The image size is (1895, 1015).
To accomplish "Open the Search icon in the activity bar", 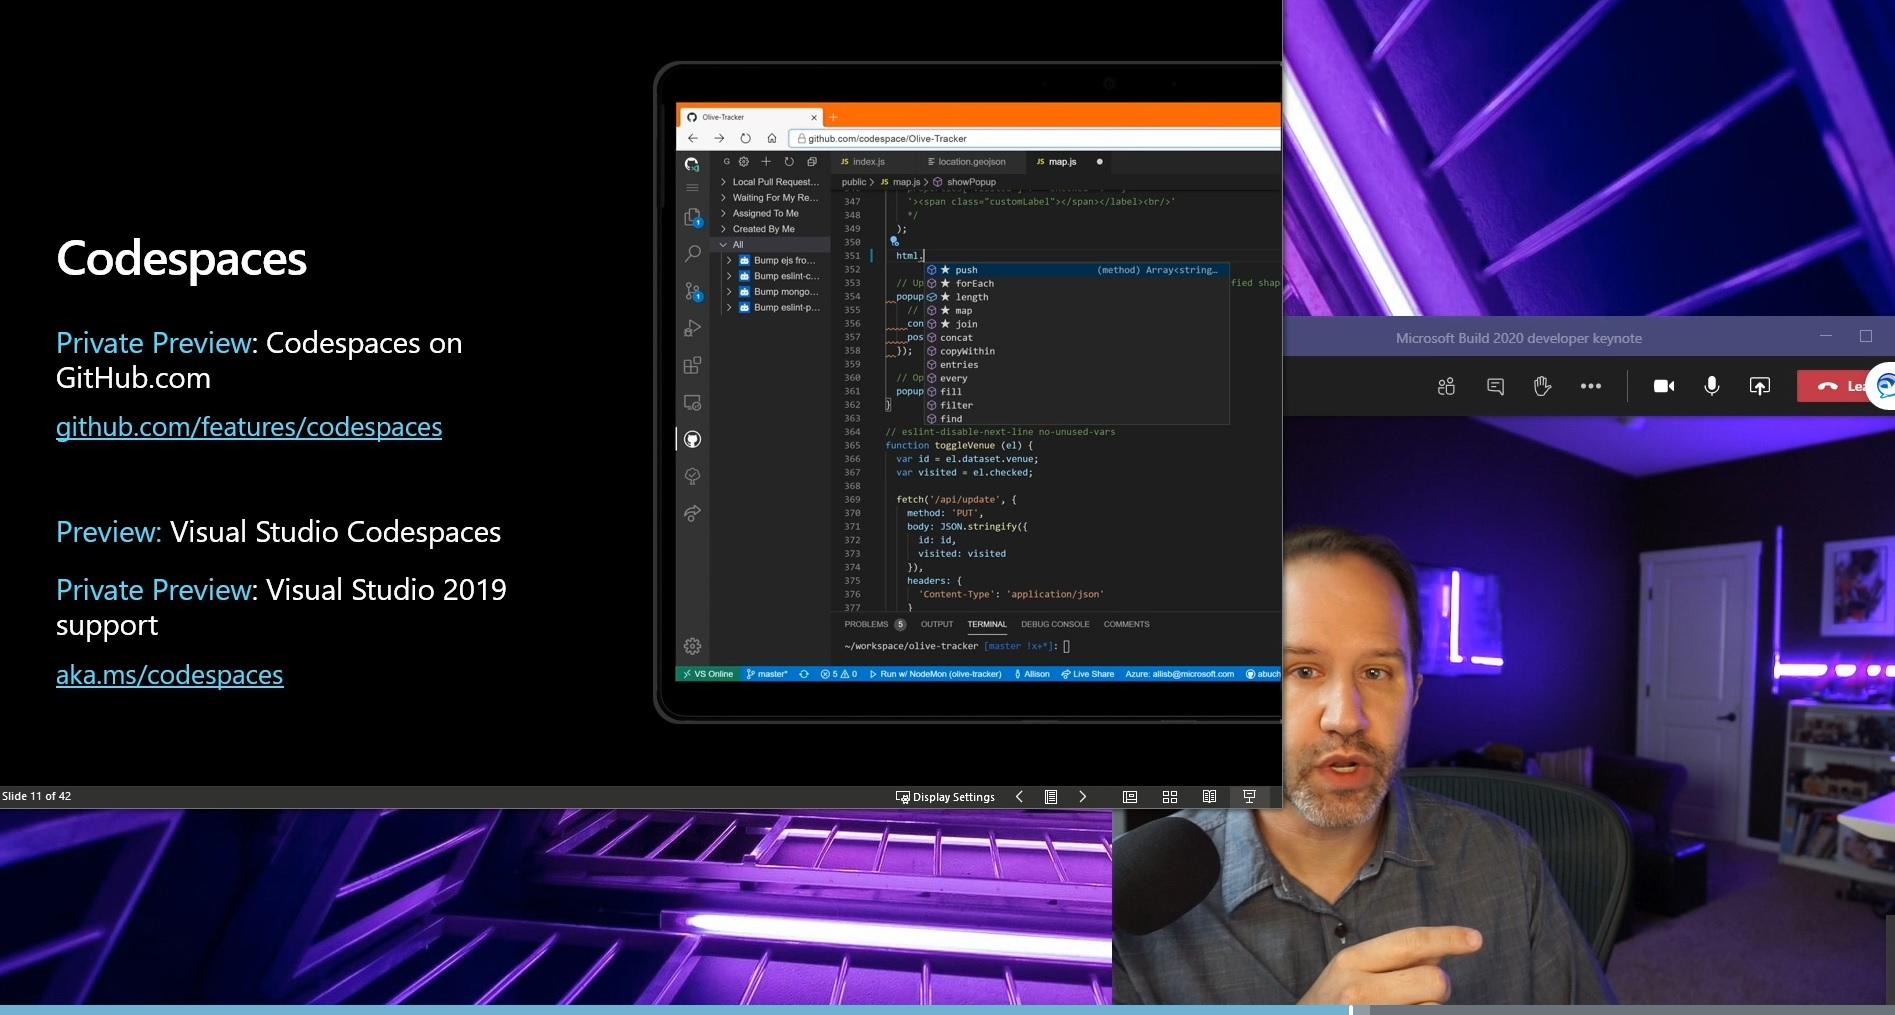I will [x=692, y=254].
